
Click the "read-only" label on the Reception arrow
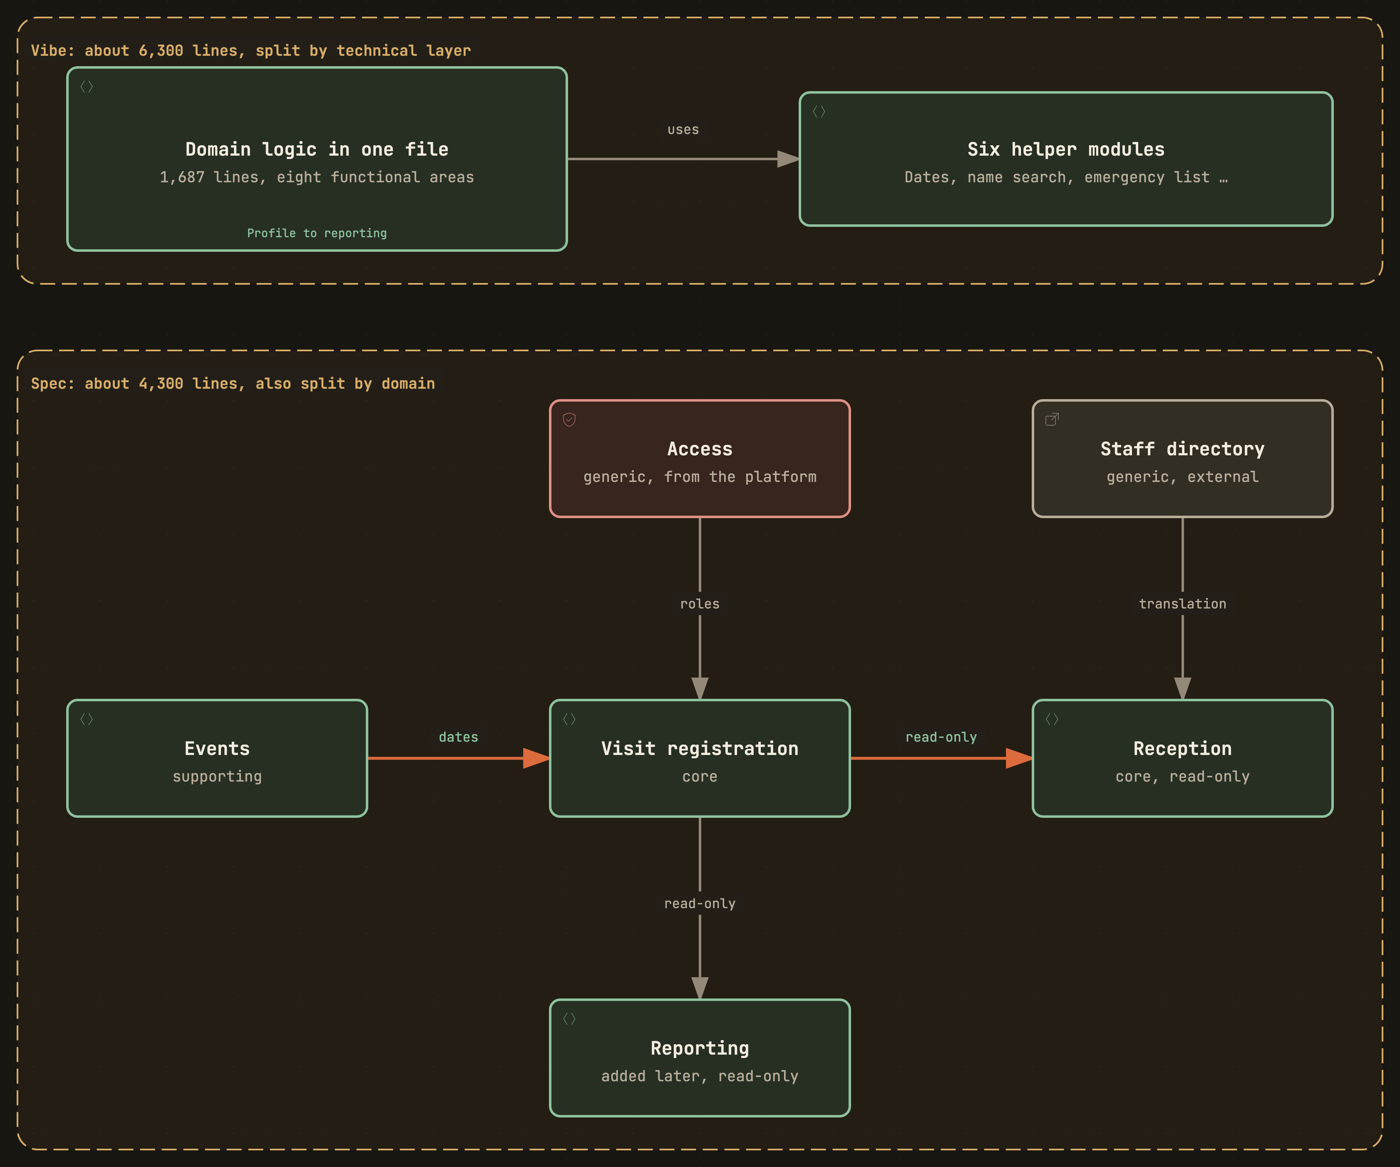coord(941,737)
